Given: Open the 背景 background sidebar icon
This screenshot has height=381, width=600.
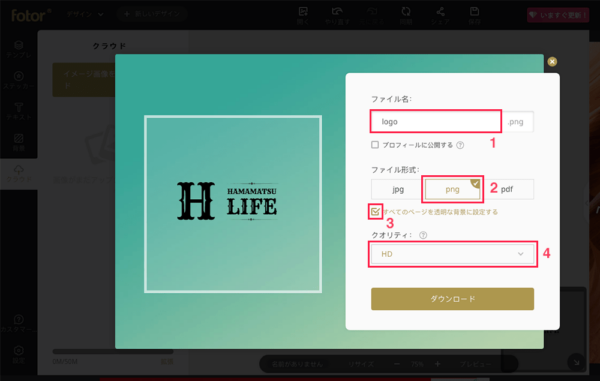Looking at the screenshot, I should click(x=18, y=142).
